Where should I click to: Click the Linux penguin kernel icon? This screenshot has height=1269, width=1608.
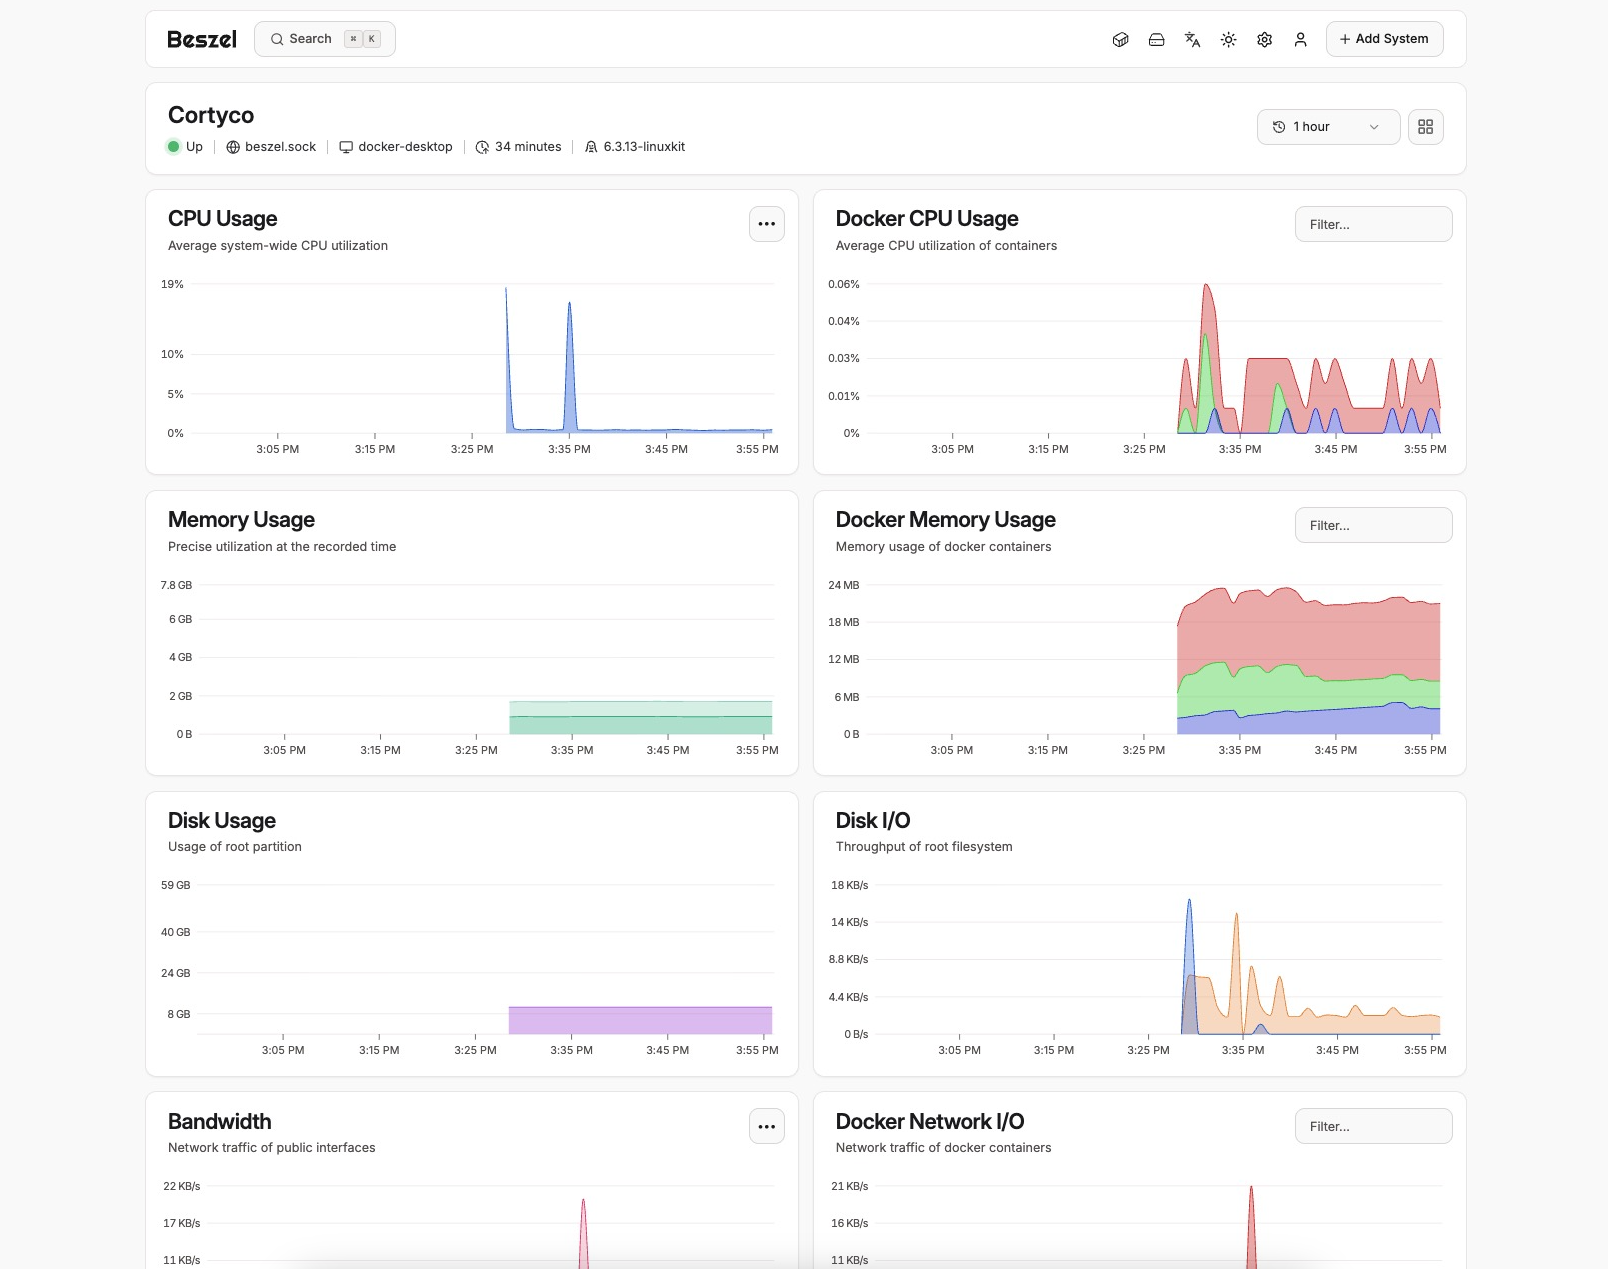pos(591,147)
